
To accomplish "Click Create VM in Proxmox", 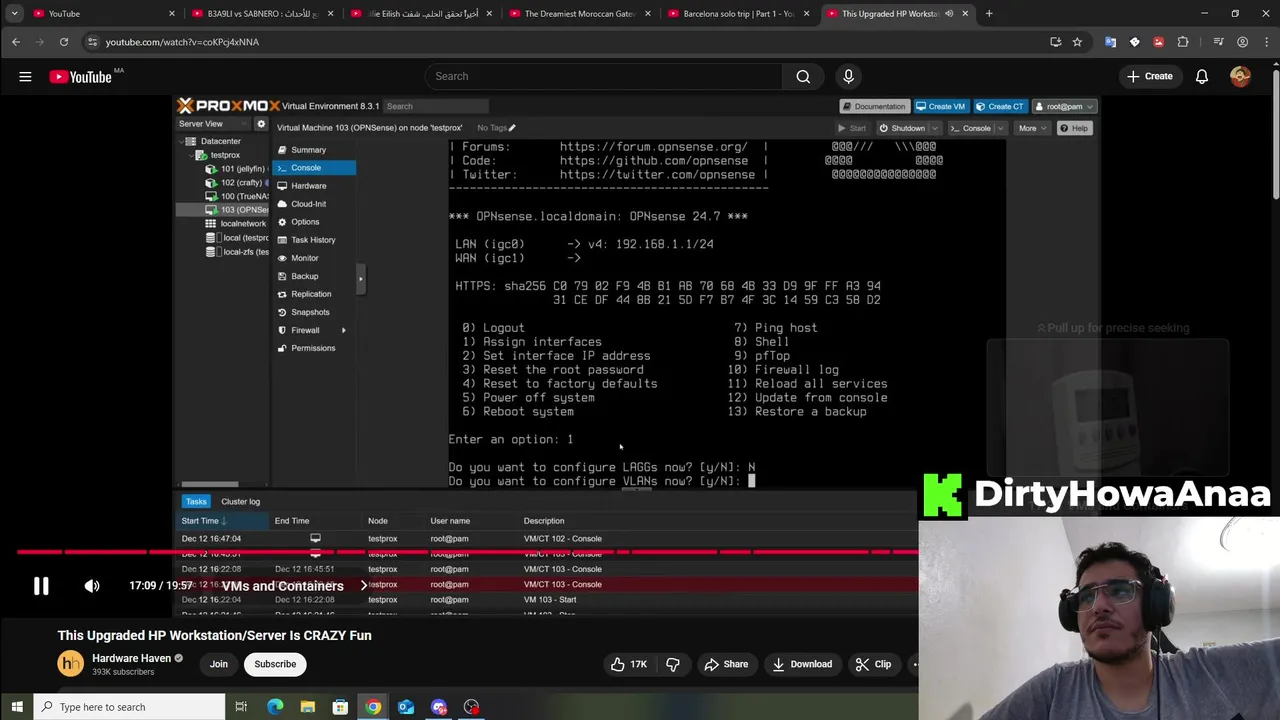I will click(941, 106).
